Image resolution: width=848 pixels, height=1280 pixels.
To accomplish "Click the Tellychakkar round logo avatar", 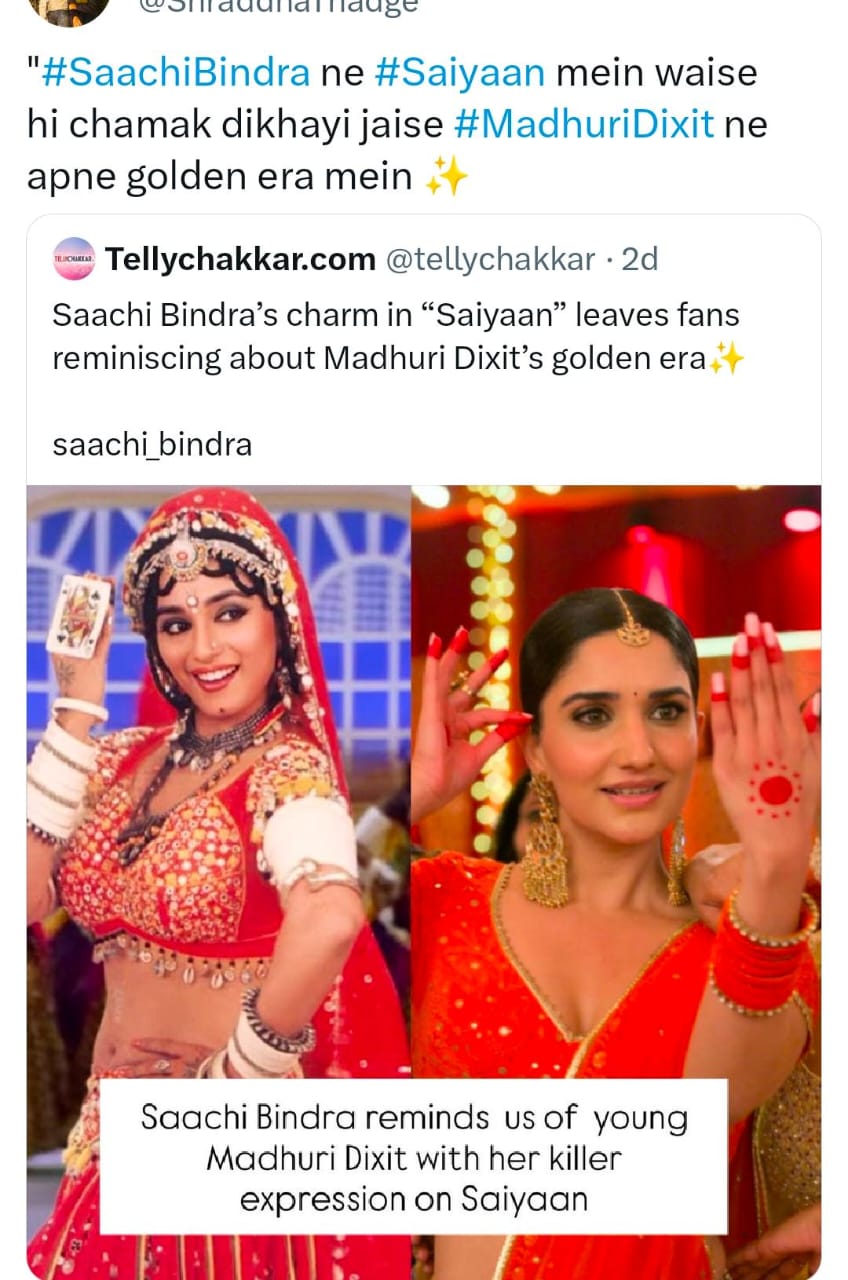I will click(x=74, y=259).
